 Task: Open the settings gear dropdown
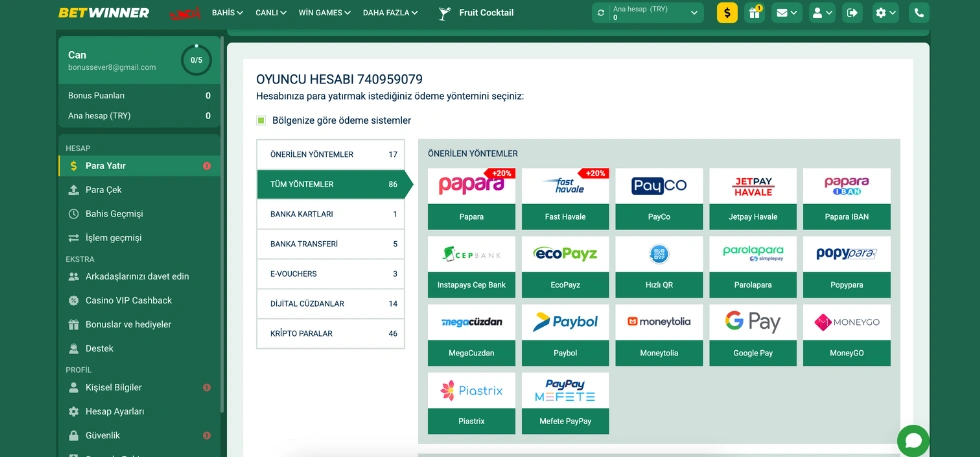885,13
